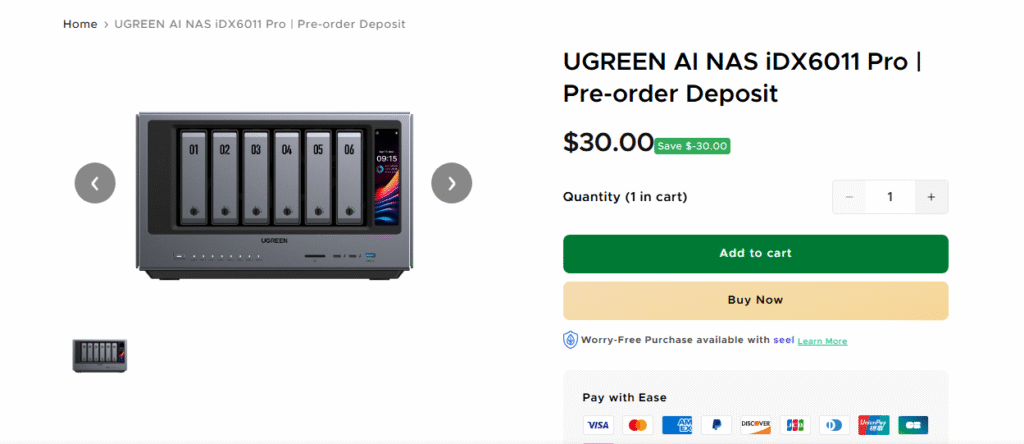Click the Cartes Bancaires icon

913,425
